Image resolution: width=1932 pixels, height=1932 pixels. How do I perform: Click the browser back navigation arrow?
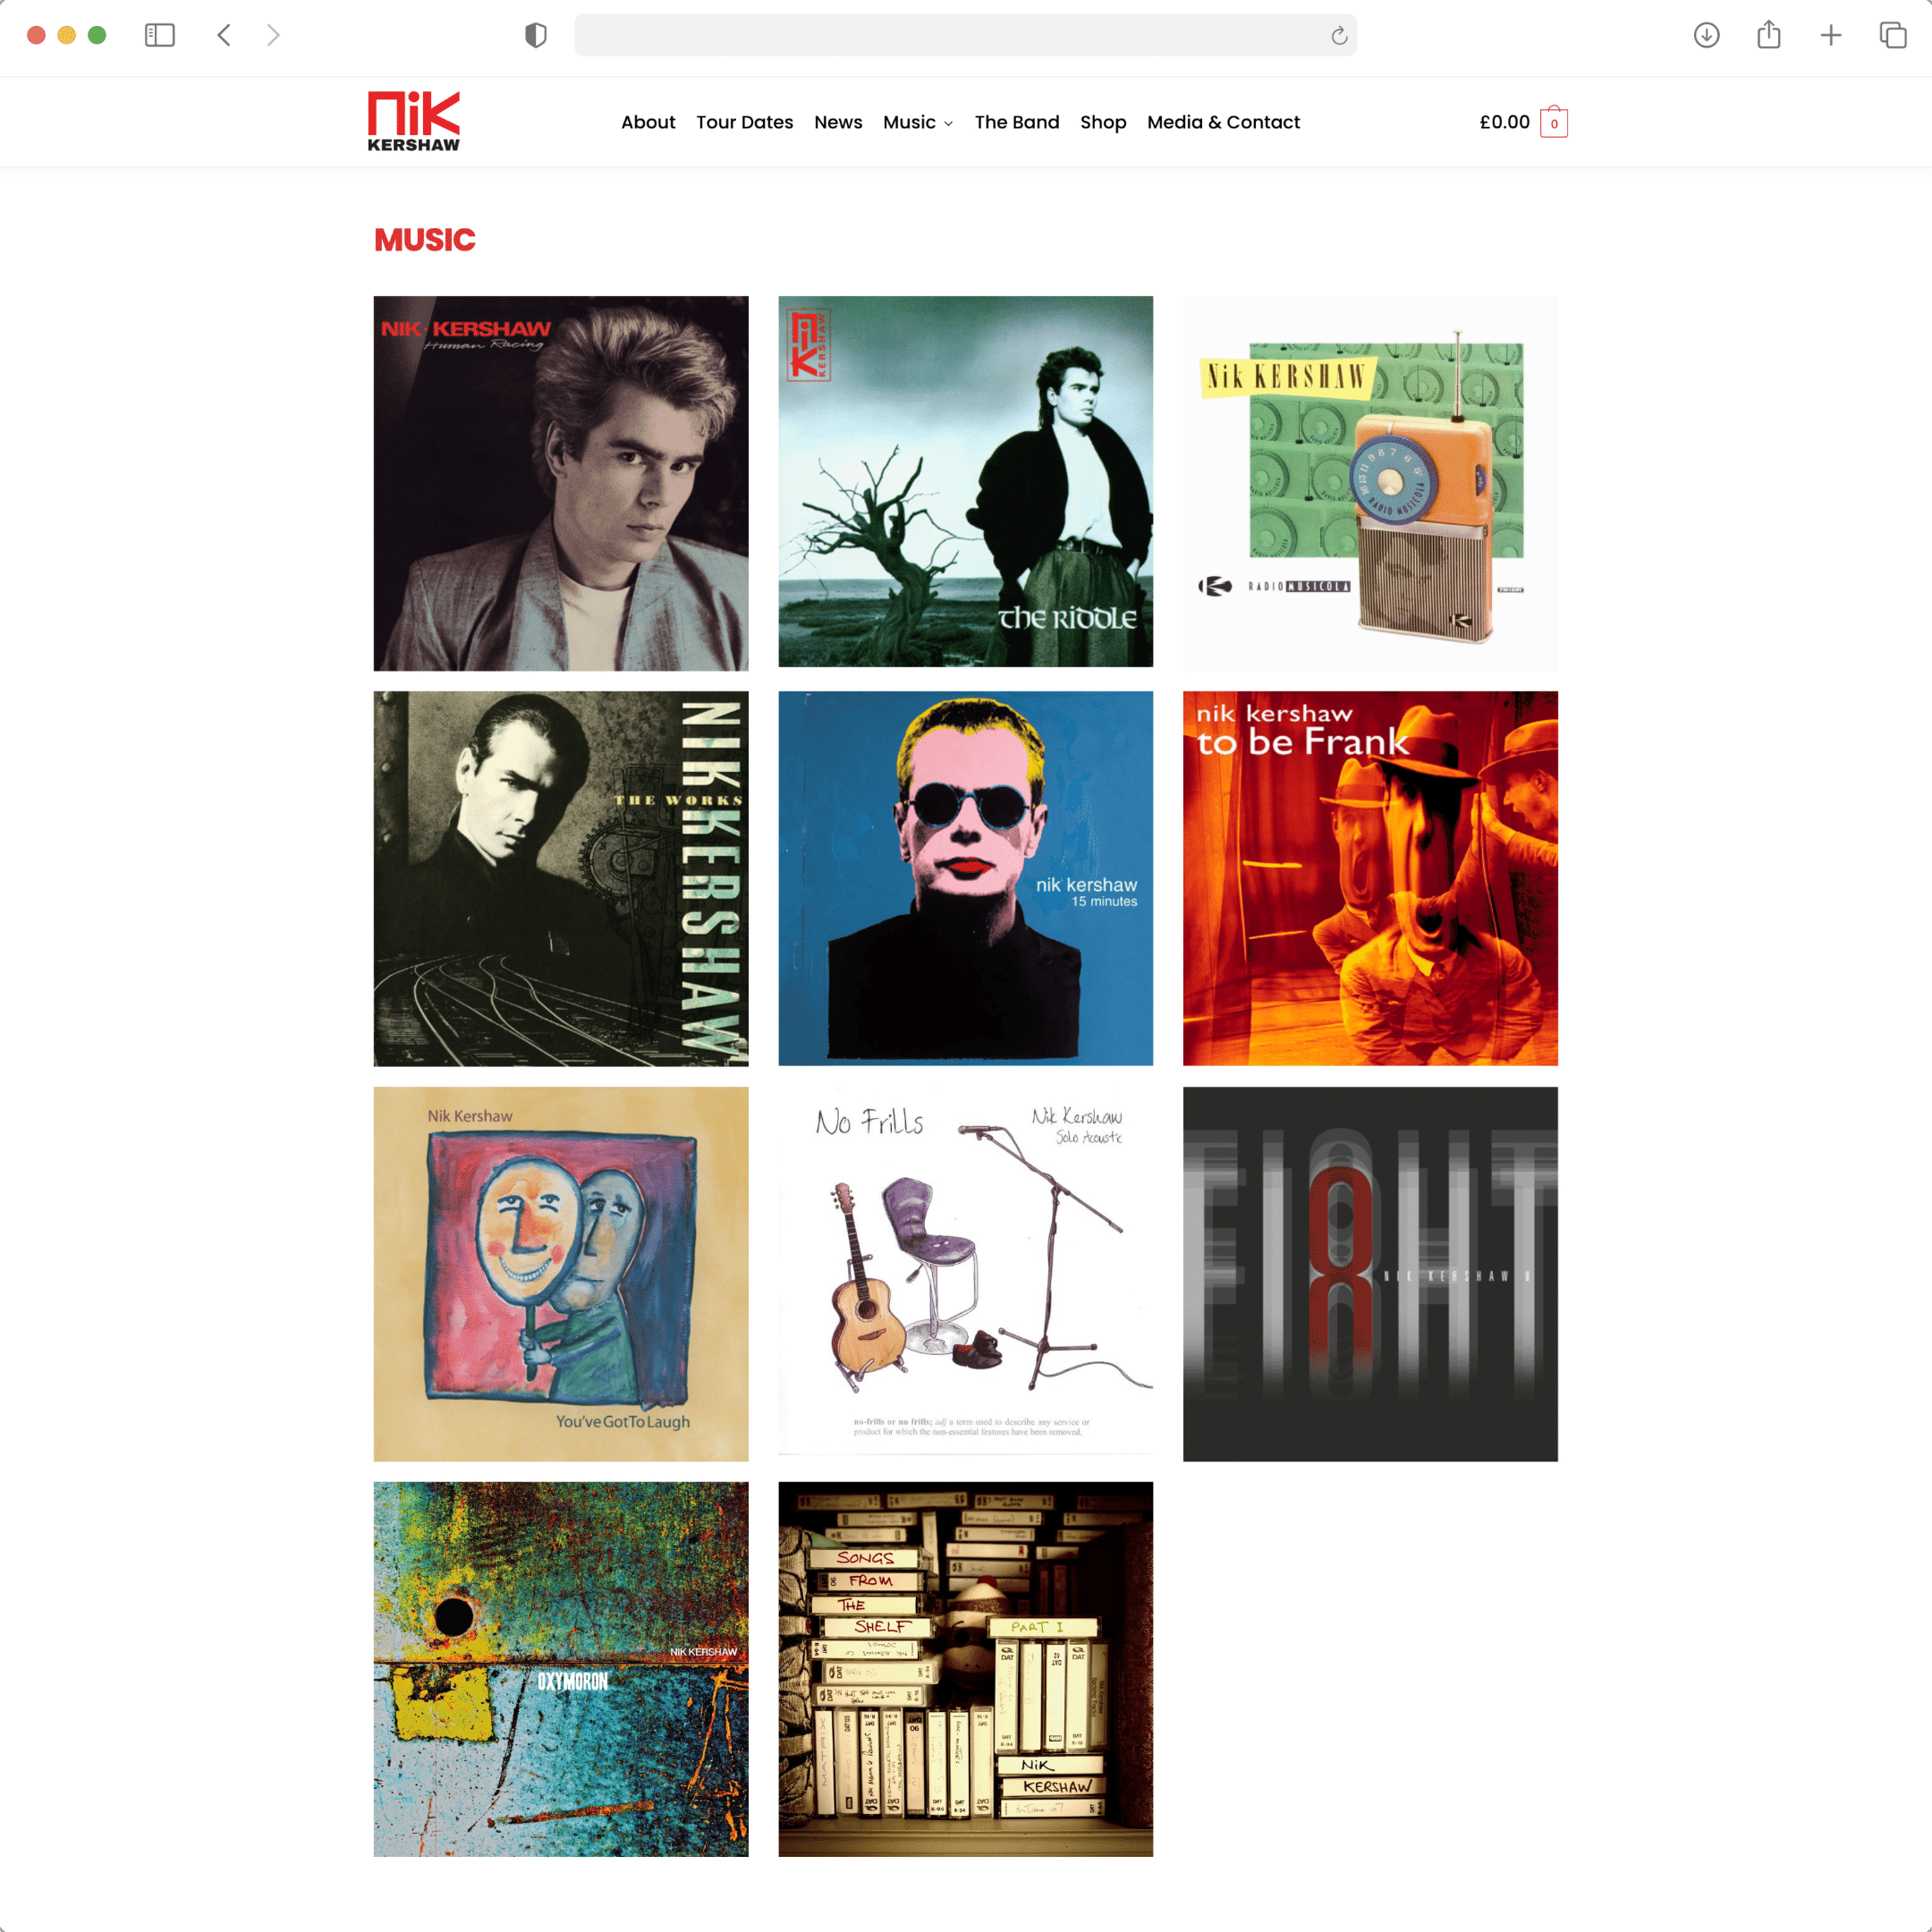click(228, 34)
